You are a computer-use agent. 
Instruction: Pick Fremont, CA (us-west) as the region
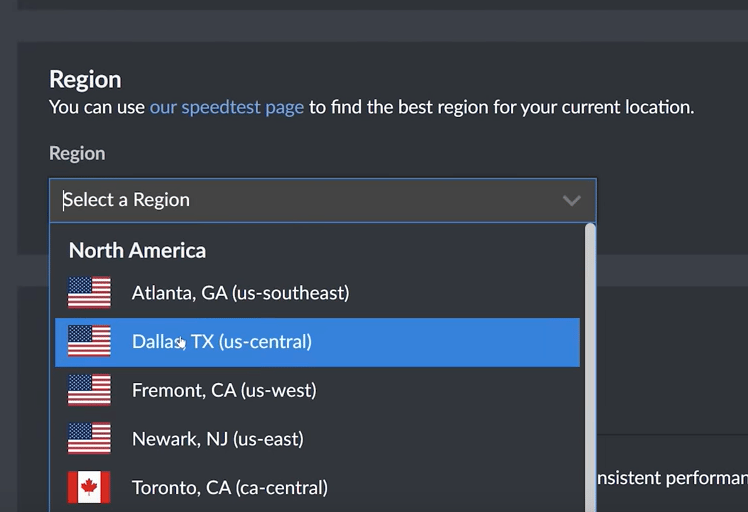pyautogui.click(x=224, y=390)
